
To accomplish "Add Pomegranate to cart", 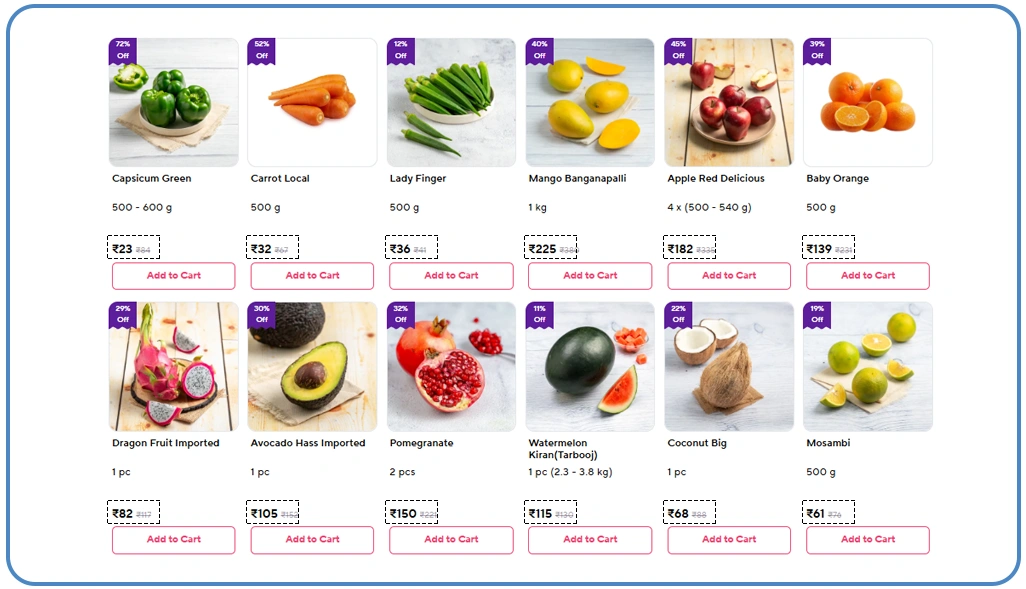I will (451, 540).
